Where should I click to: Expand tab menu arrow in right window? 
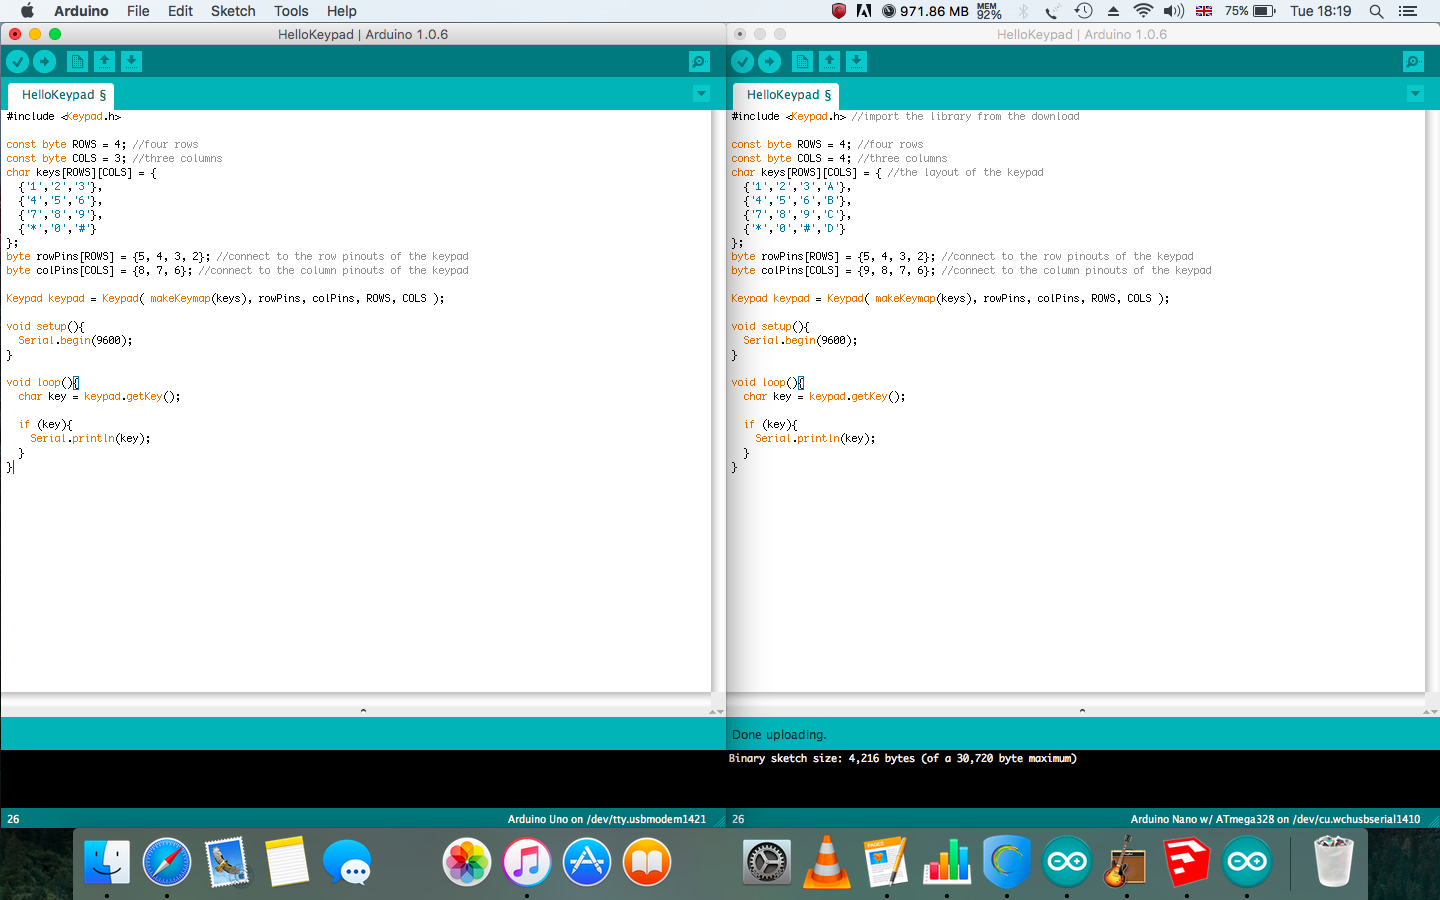pos(1415,94)
